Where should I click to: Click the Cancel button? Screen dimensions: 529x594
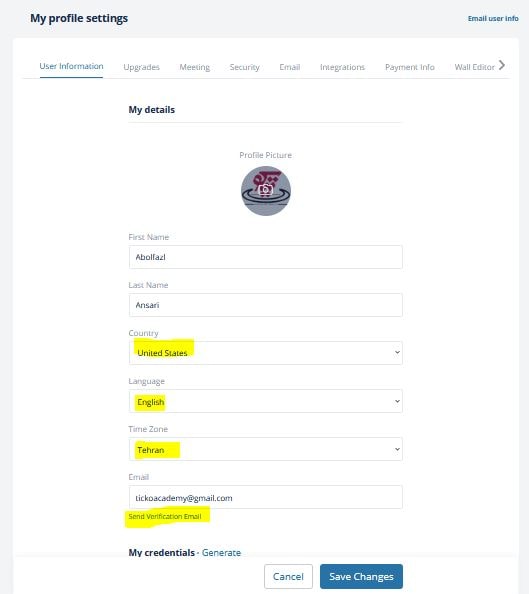(x=288, y=576)
